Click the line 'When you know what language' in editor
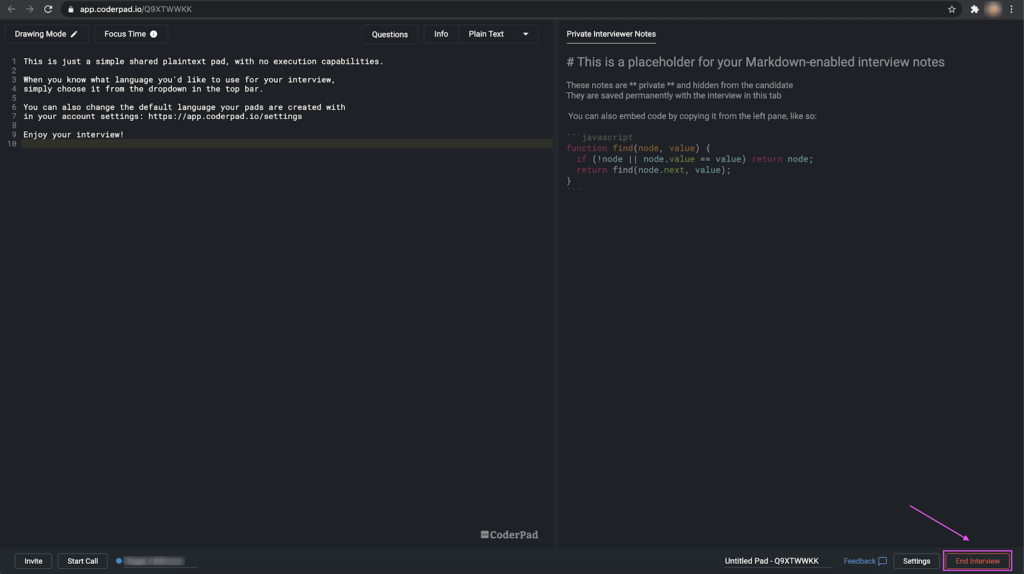The image size is (1024, 574). pyautogui.click(x=179, y=80)
